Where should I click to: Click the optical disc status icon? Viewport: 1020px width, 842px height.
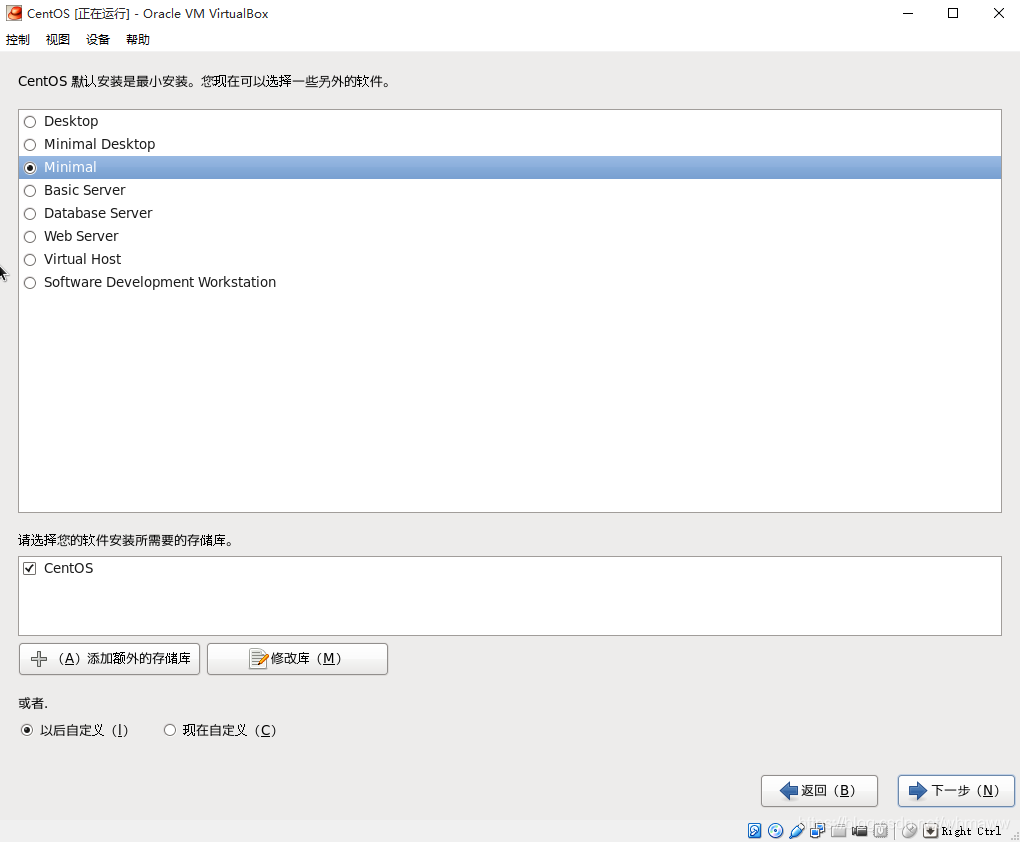(775, 830)
